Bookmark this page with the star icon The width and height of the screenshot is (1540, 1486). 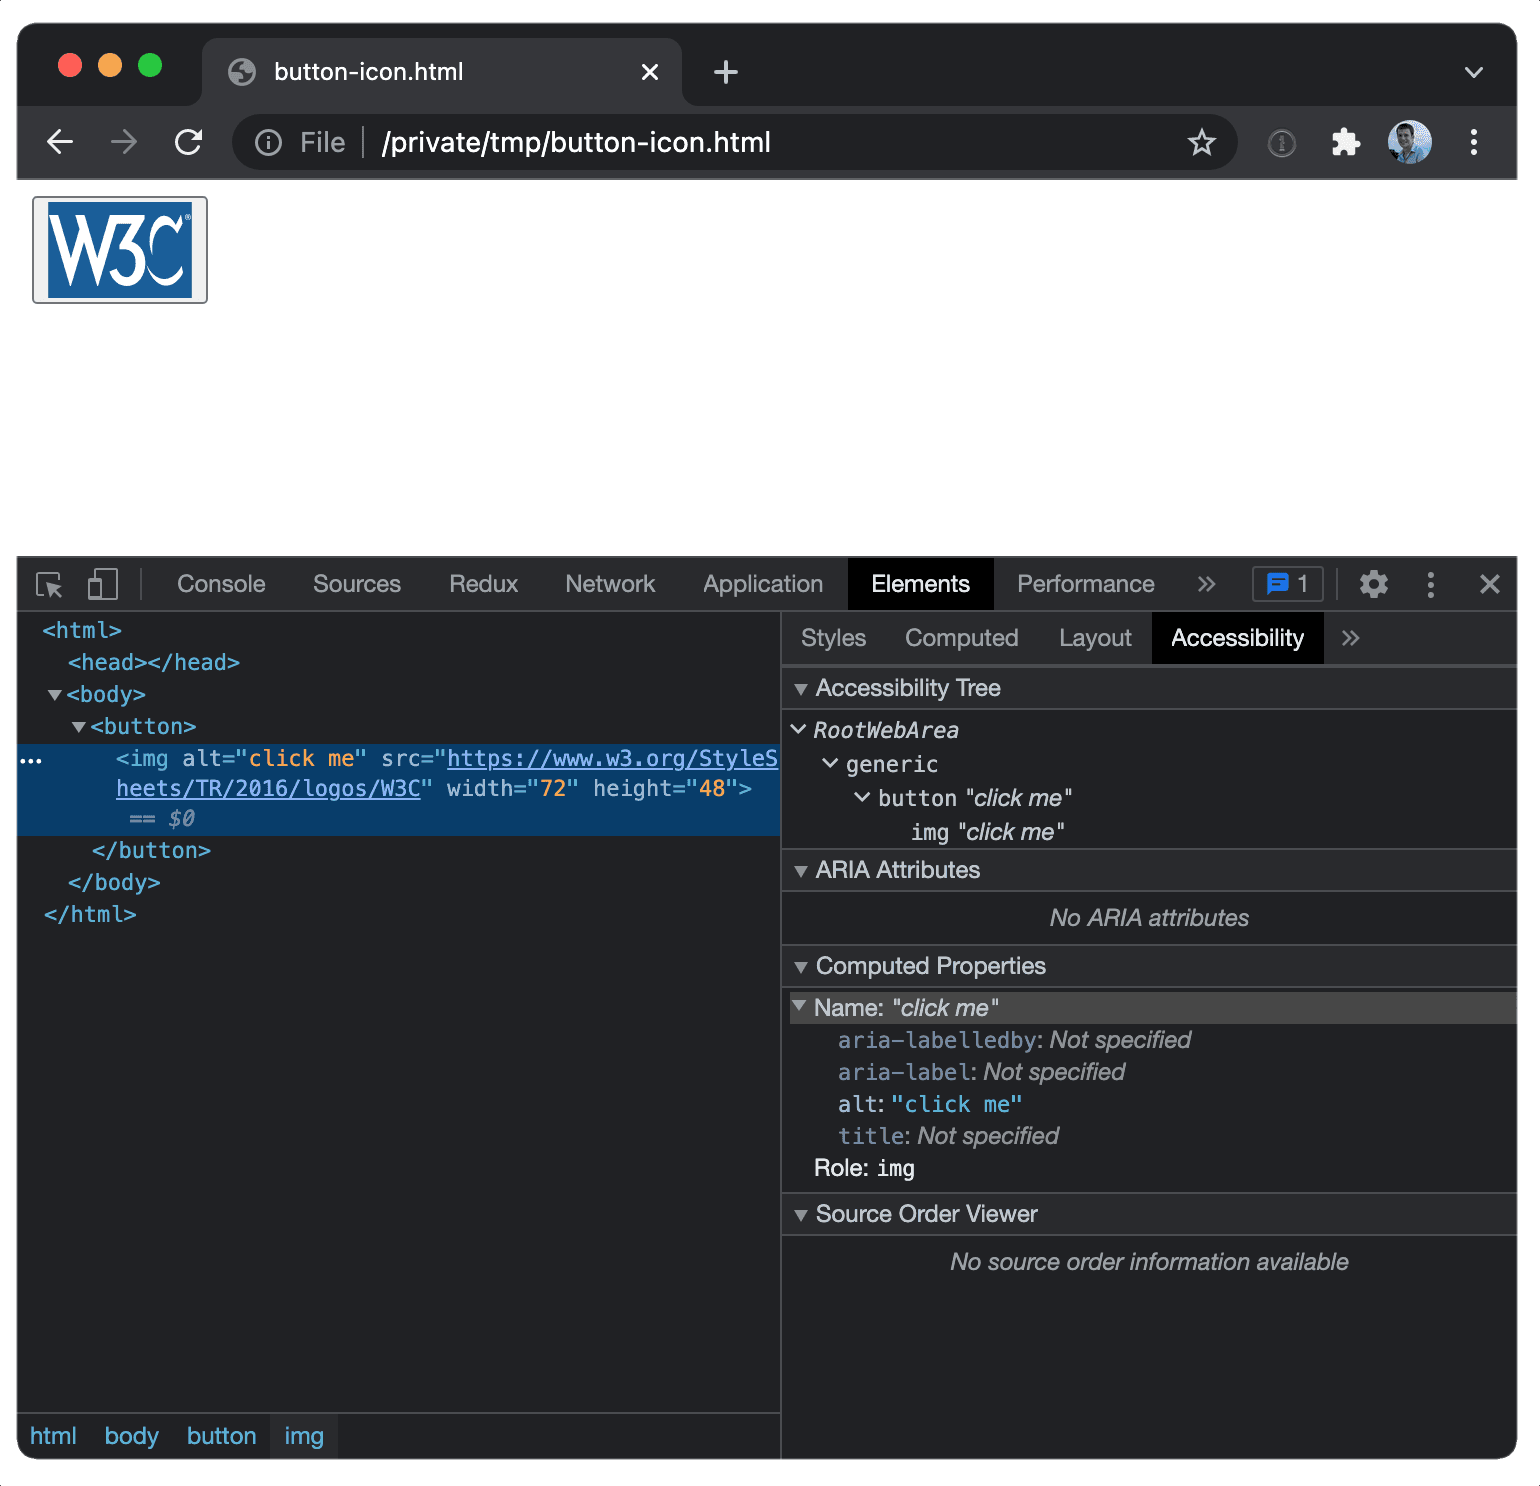(x=1202, y=142)
